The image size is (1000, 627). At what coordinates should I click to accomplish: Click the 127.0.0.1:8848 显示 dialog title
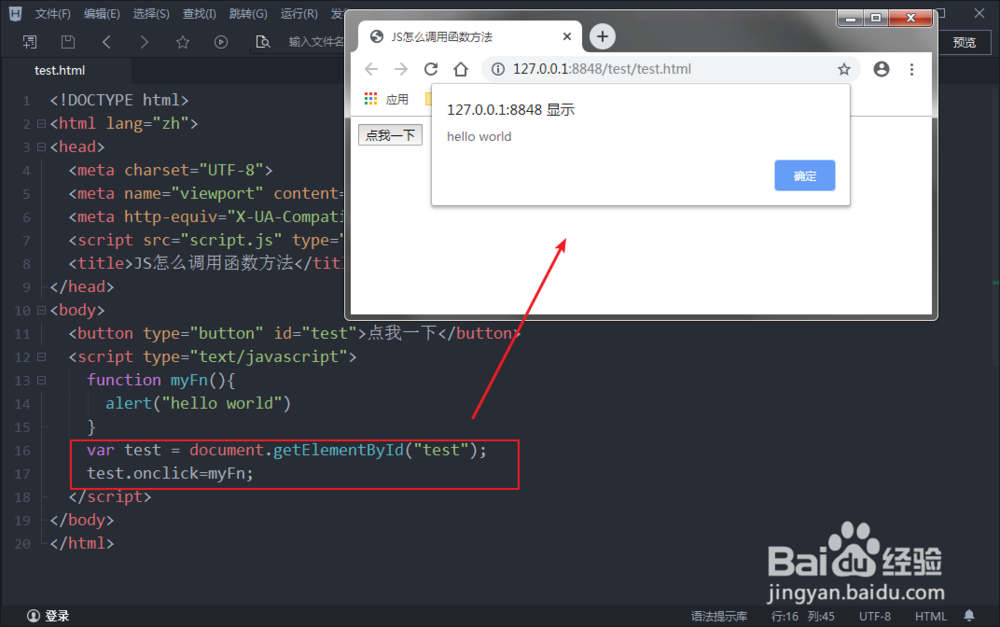pos(511,110)
